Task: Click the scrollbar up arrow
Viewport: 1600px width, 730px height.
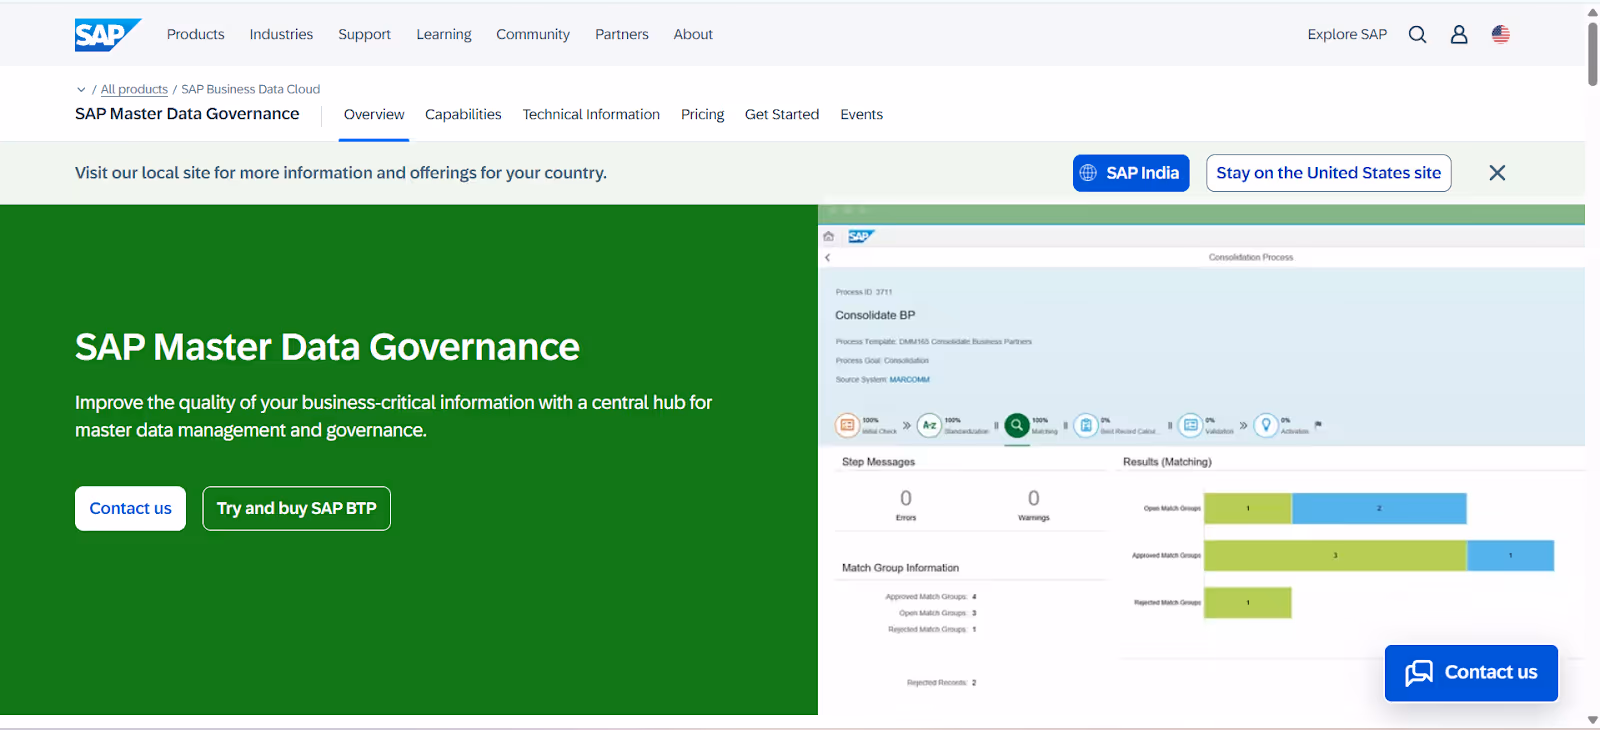Action: pos(1592,12)
